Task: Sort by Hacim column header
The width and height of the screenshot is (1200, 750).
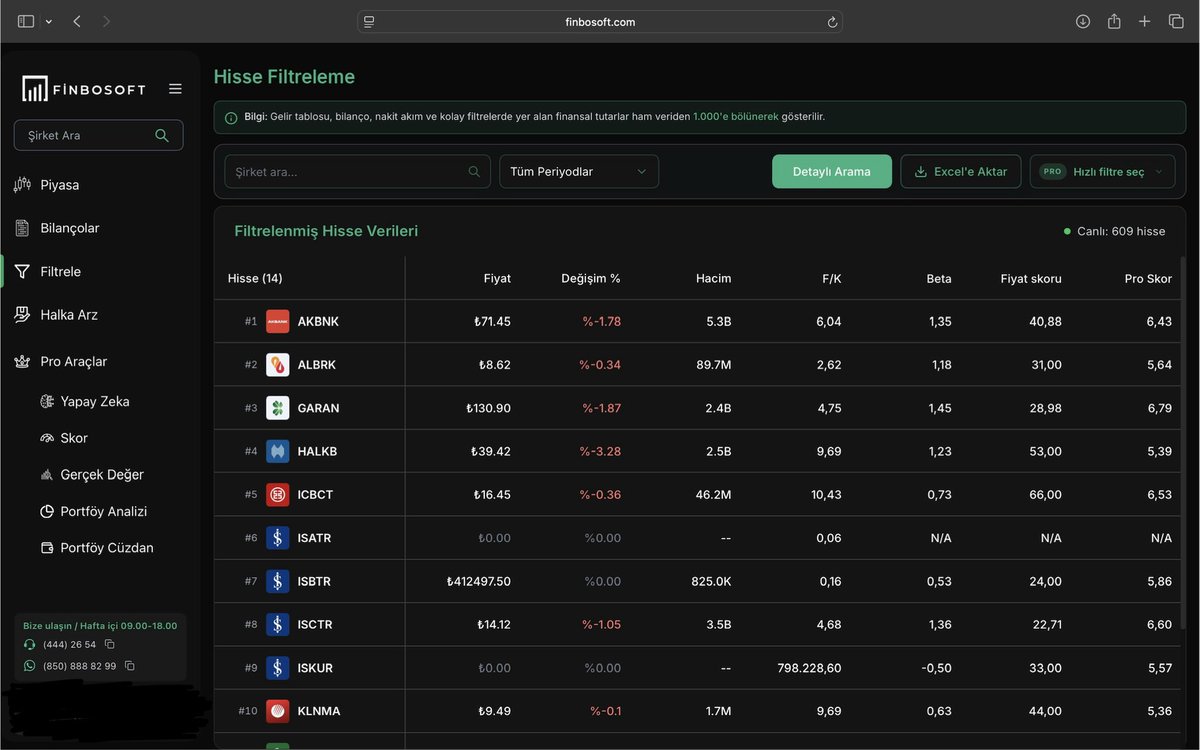Action: tap(714, 278)
